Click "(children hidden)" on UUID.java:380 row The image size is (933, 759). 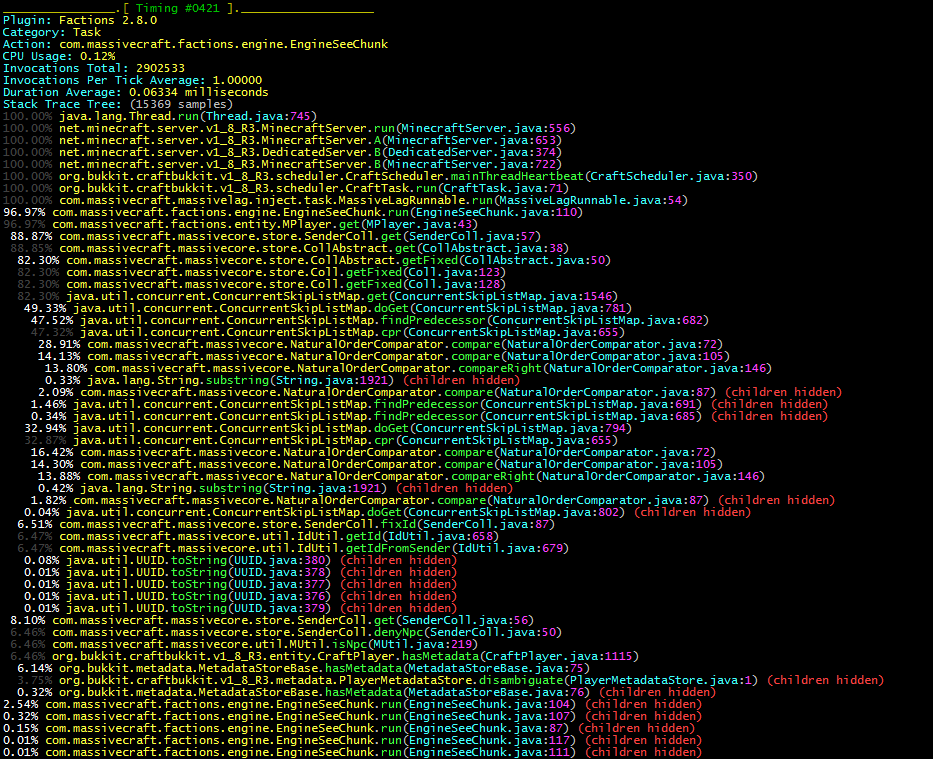click(x=399, y=560)
